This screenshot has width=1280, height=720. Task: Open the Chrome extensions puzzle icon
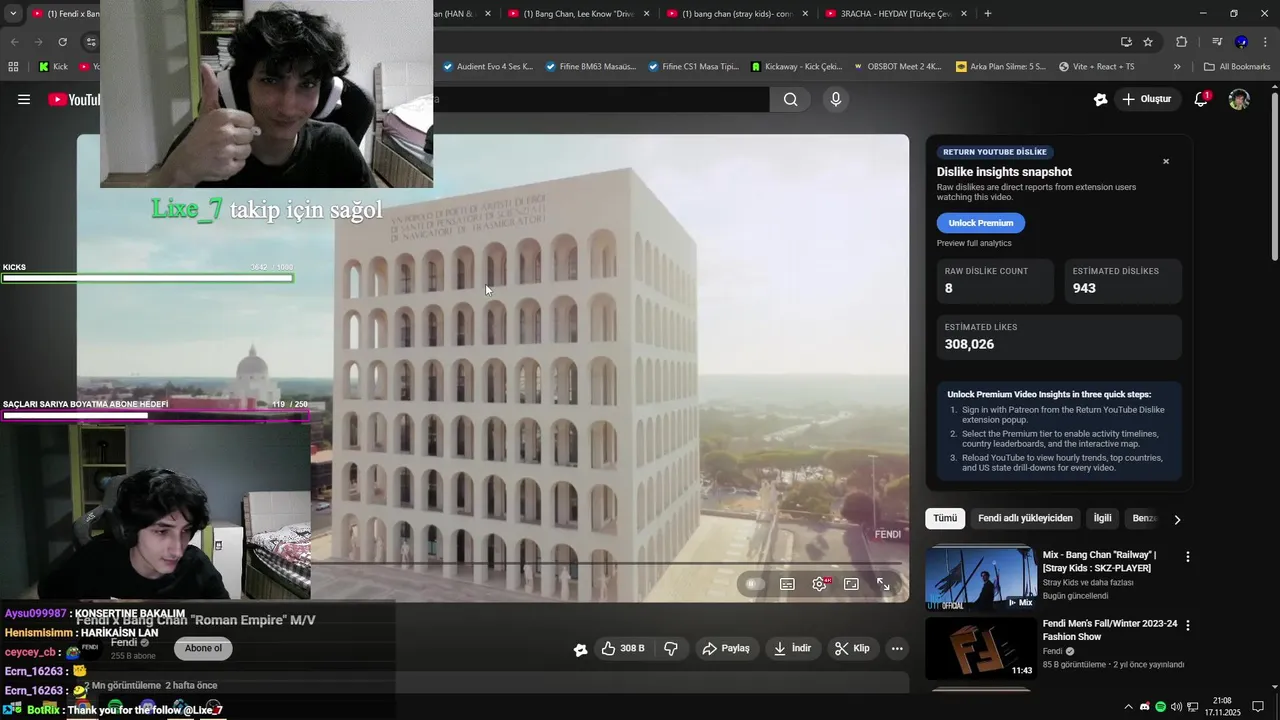click(x=1181, y=42)
